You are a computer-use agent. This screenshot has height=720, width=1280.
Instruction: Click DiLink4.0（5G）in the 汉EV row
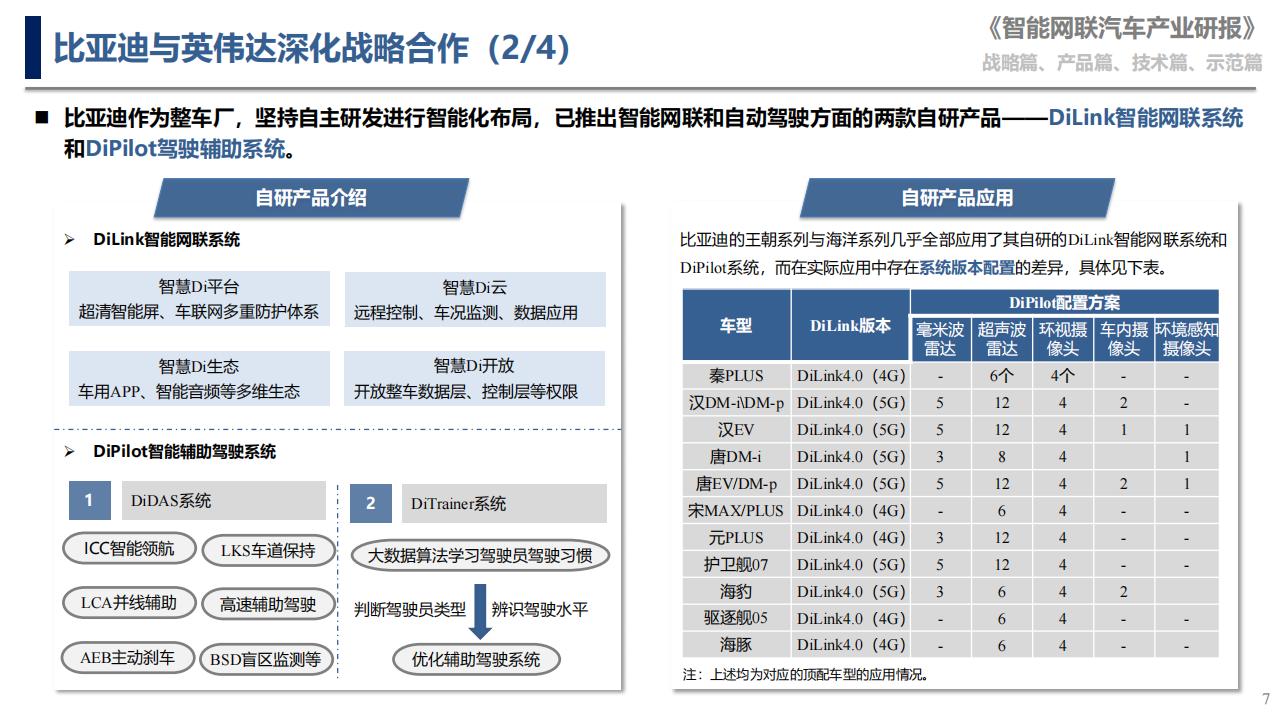[850, 430]
